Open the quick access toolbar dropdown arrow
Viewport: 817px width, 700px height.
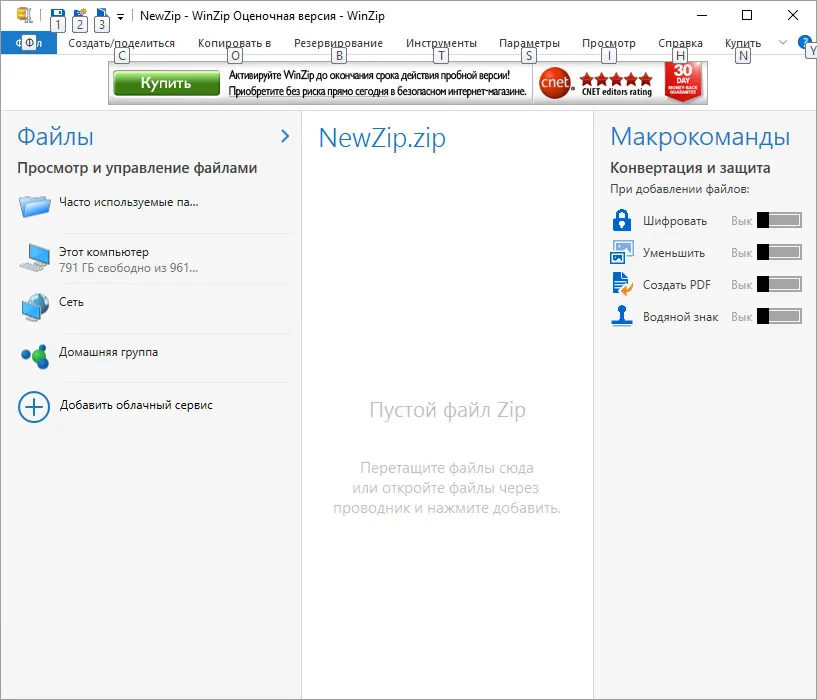point(120,17)
